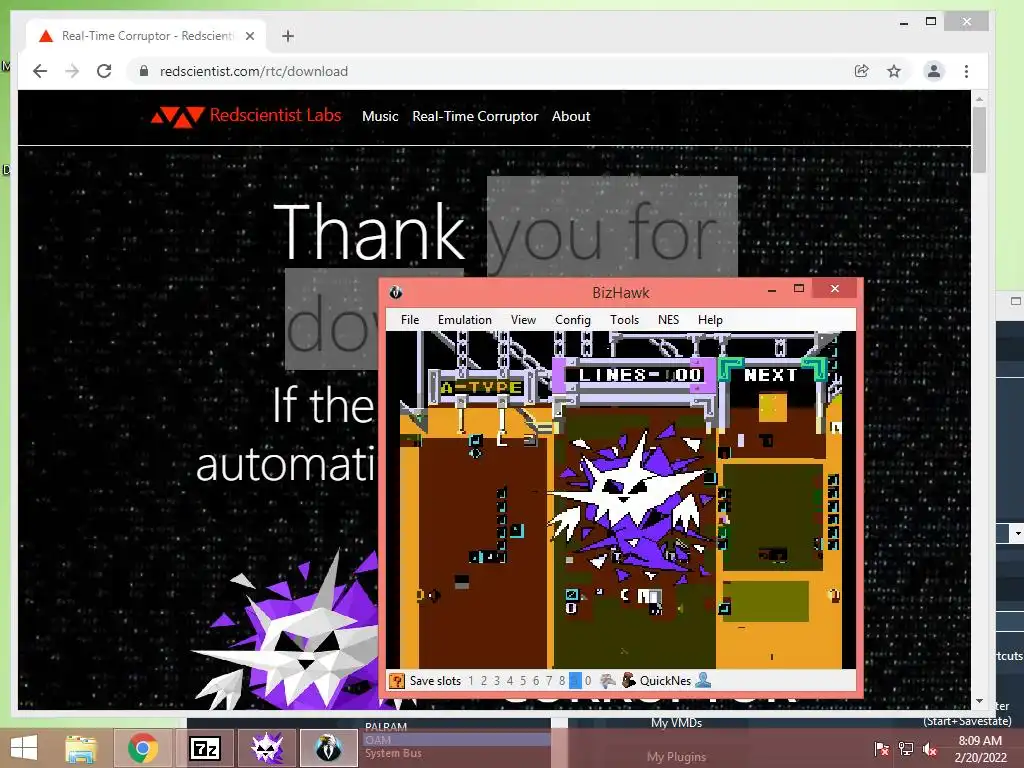This screenshot has height=768, width=1024.
Task: Select OAM in the RTC memory domain list
Action: point(456,740)
